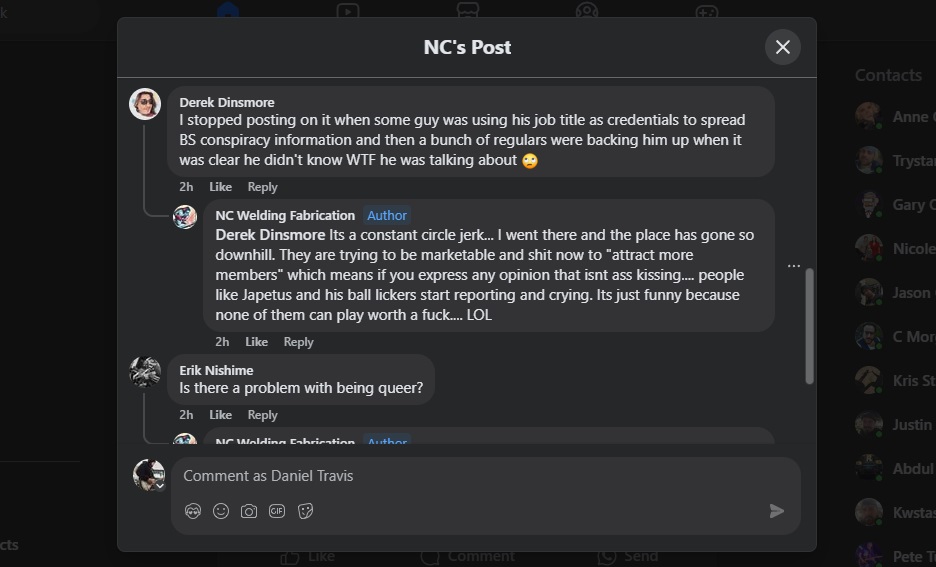Close the NC's Post dialog
This screenshot has width=936, height=567.
pyautogui.click(x=782, y=47)
